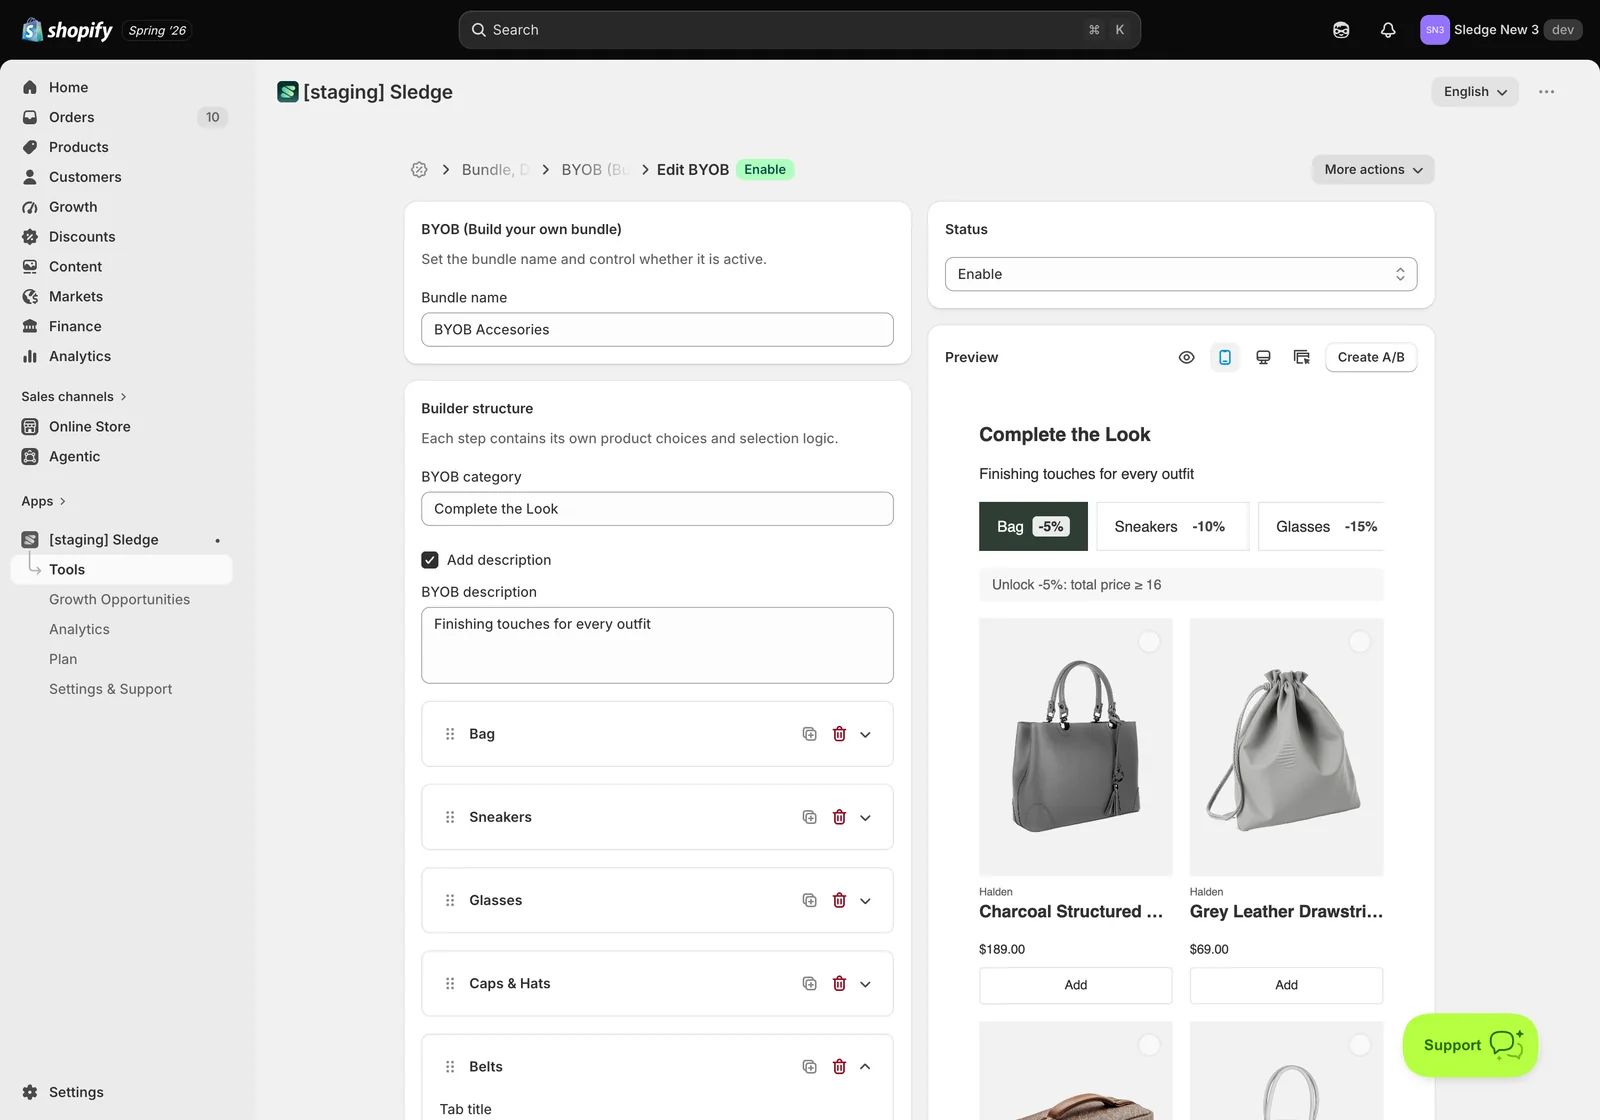Click the drag handle of the Sneakers step
This screenshot has width=1600, height=1120.
(x=450, y=817)
